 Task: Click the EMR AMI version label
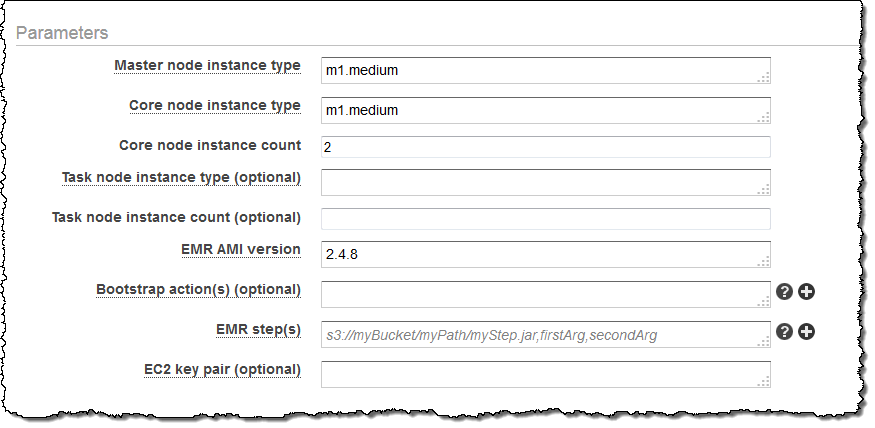coord(240,250)
